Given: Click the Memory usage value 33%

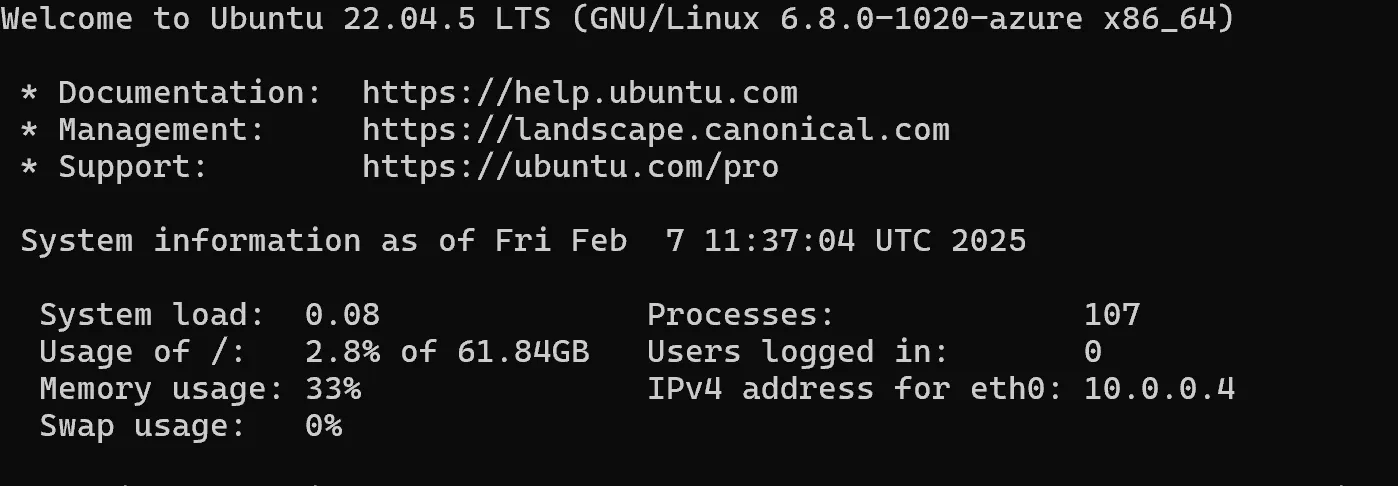Looking at the screenshot, I should (332, 389).
